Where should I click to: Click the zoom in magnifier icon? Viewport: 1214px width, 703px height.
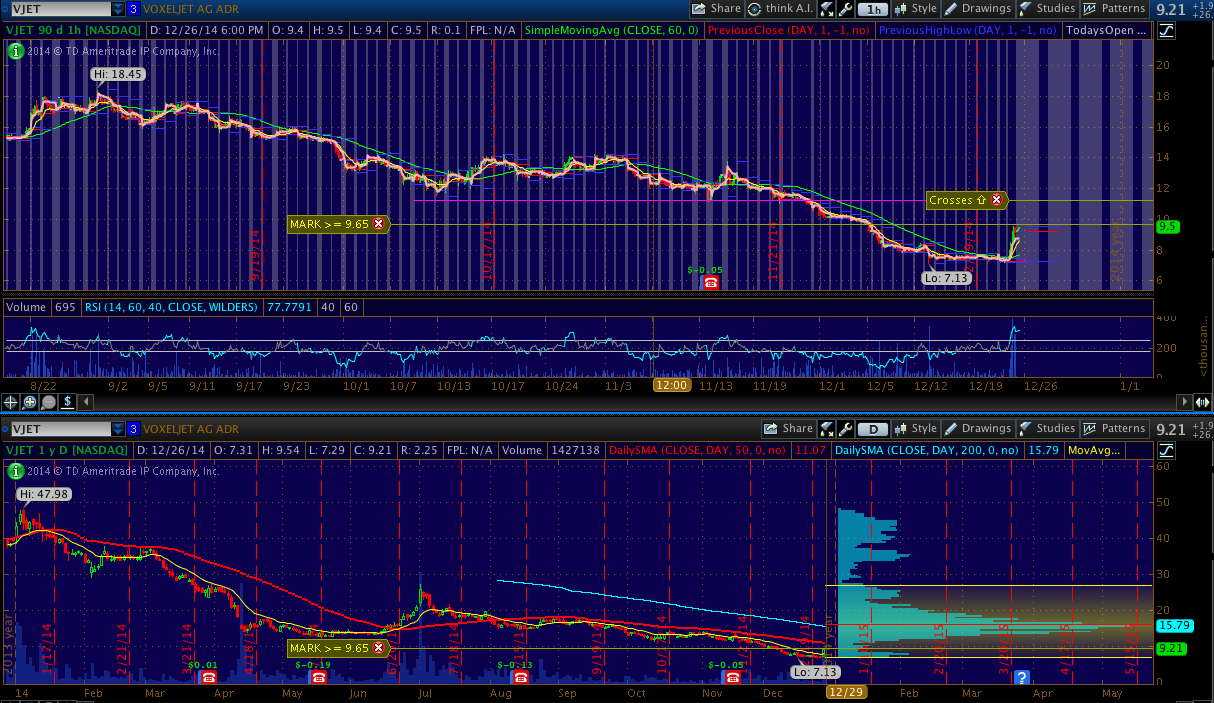tap(30, 402)
